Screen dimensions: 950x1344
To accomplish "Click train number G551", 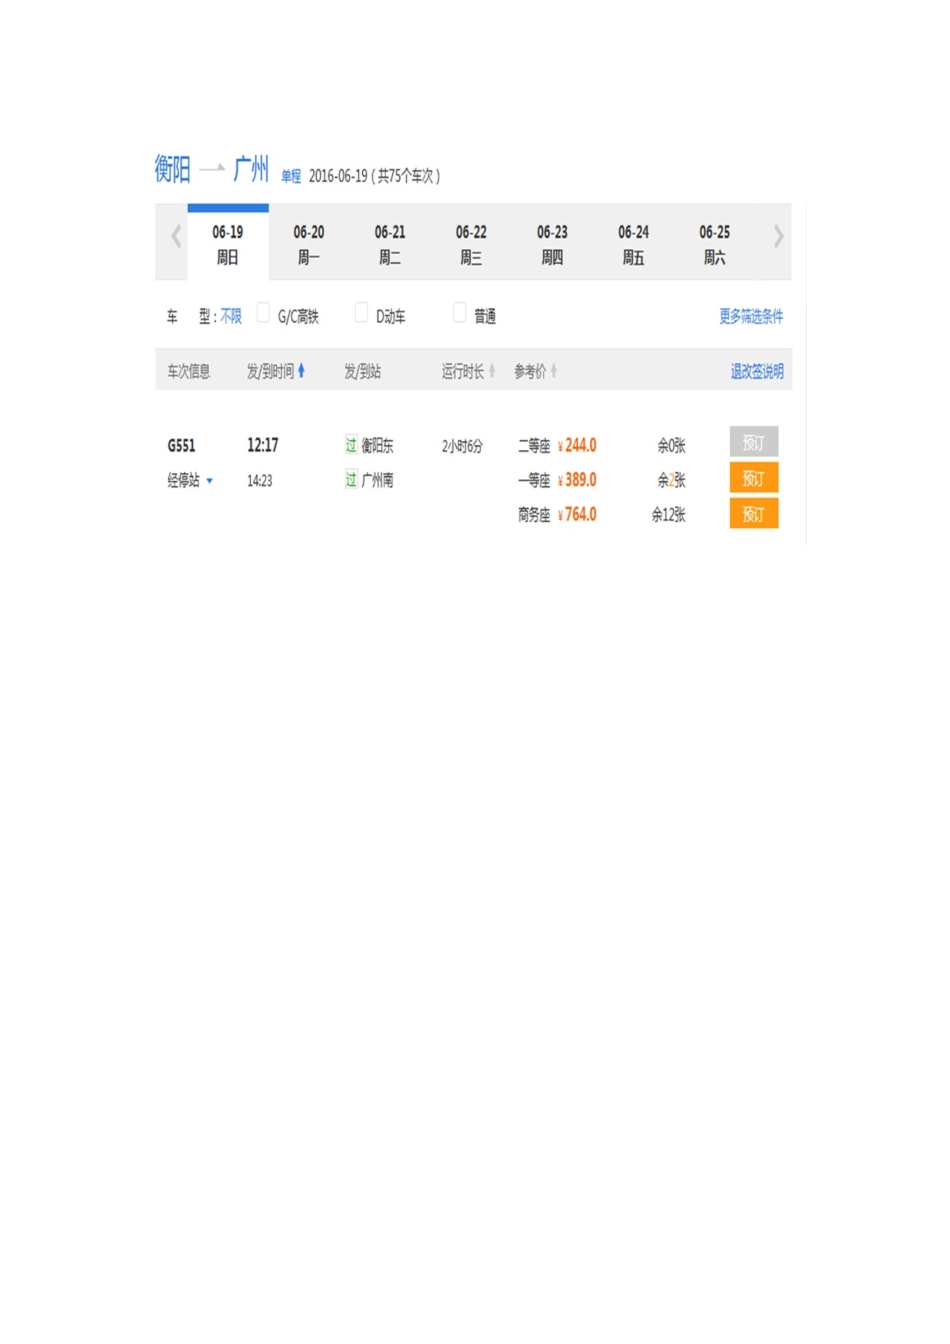I will pyautogui.click(x=181, y=445).
